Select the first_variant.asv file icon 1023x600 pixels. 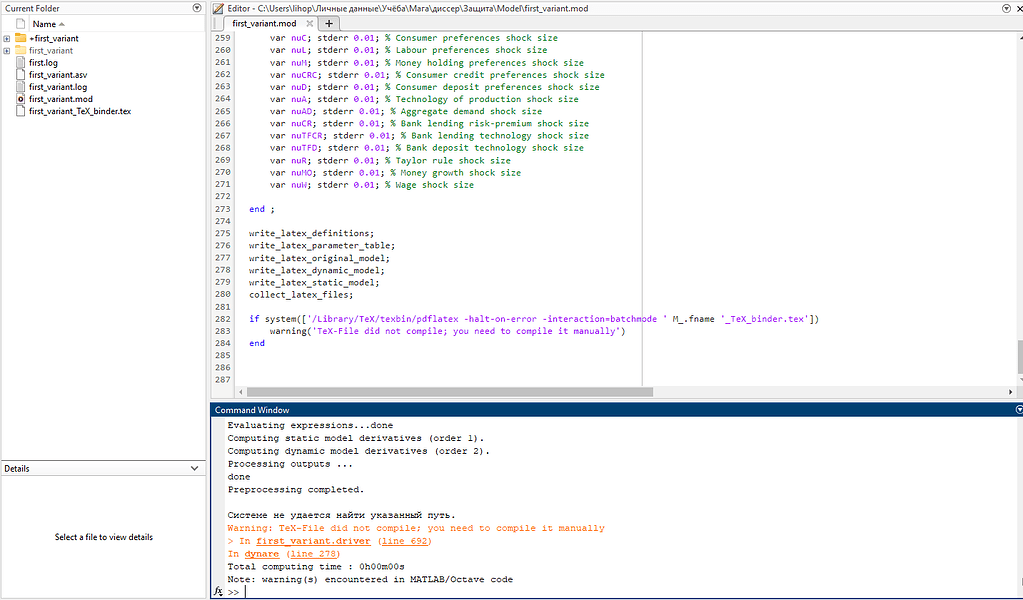(20, 75)
